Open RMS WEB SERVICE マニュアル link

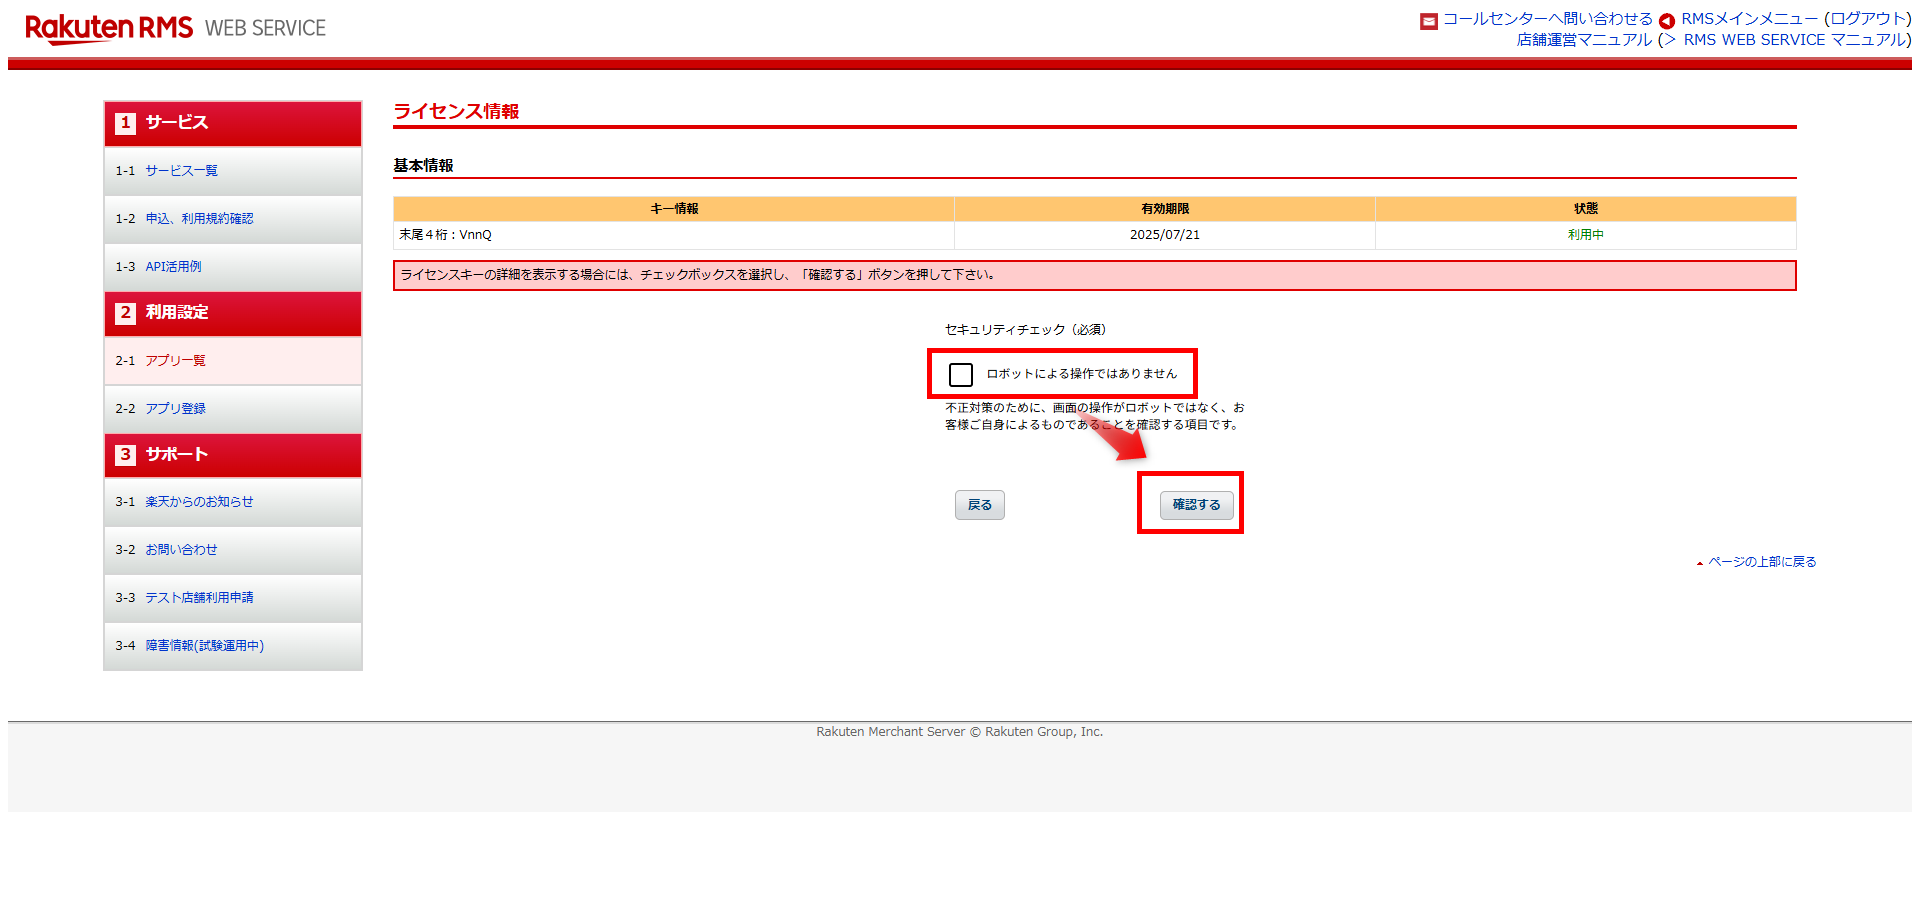[1794, 40]
